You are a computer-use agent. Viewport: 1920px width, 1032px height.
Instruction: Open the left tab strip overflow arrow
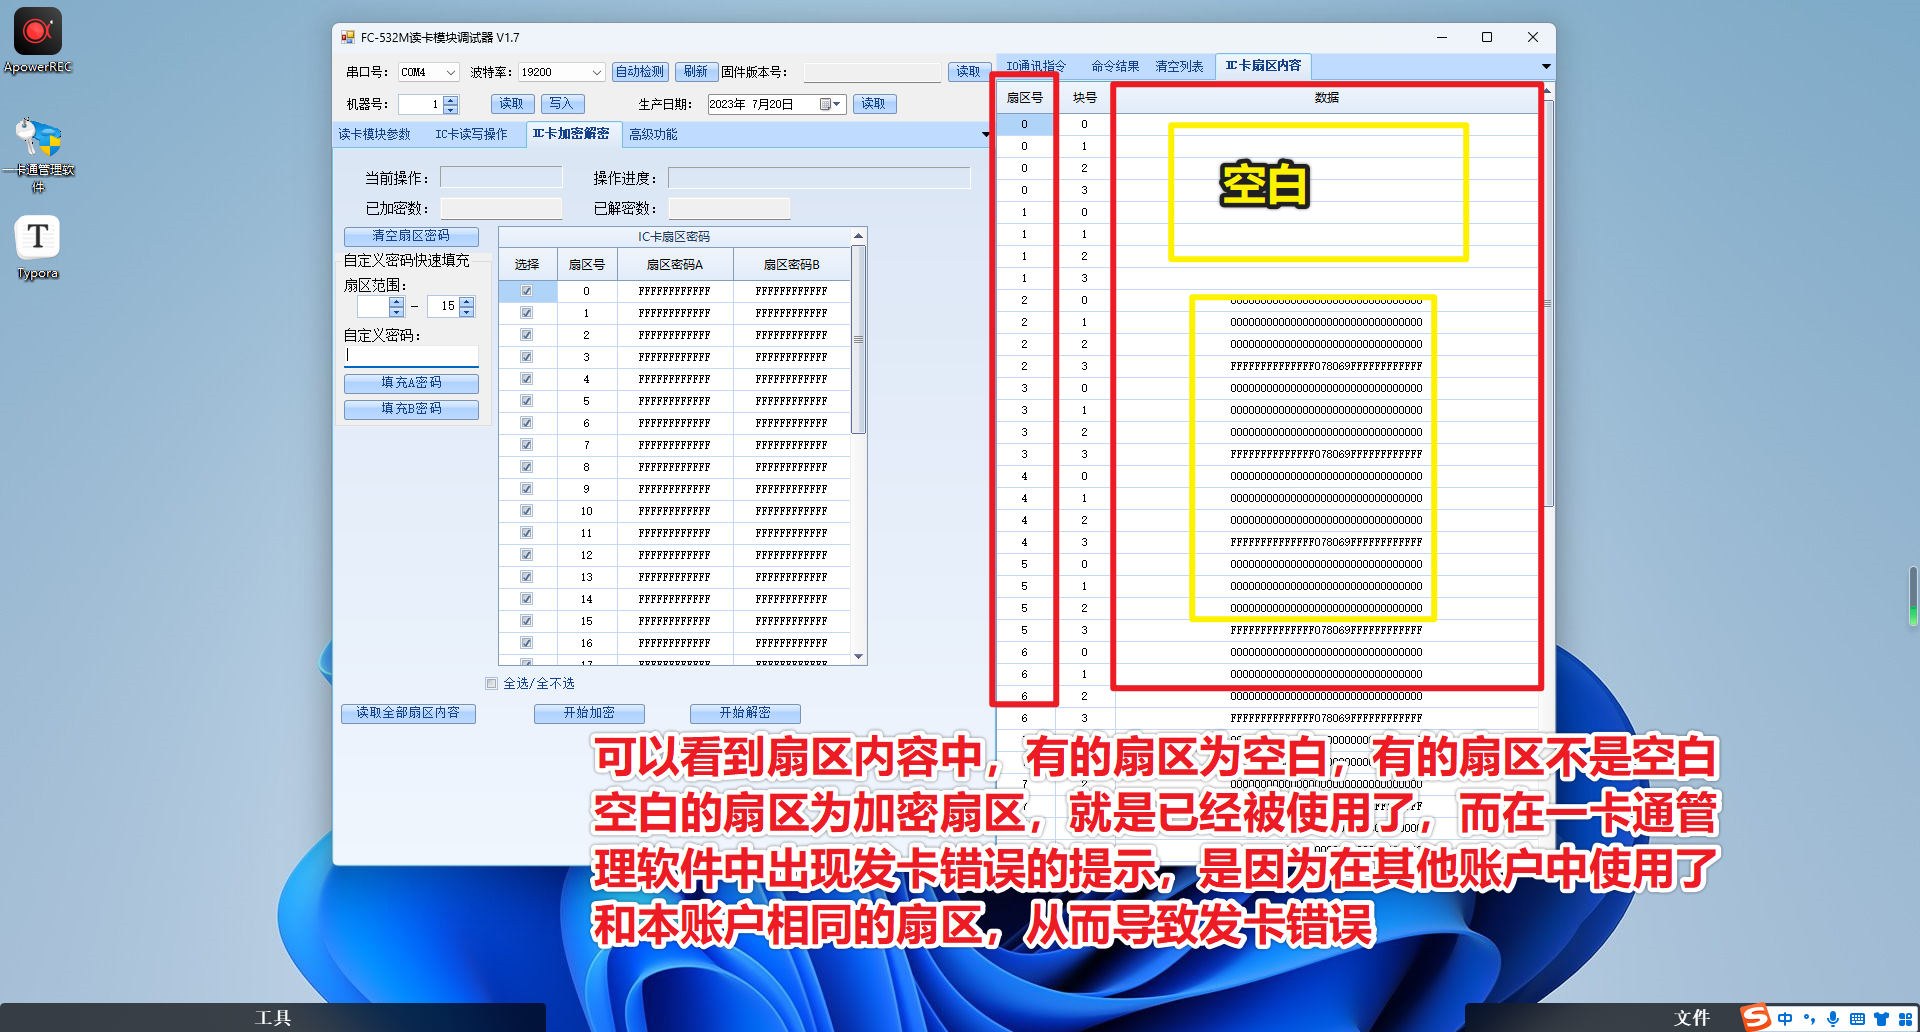(986, 134)
